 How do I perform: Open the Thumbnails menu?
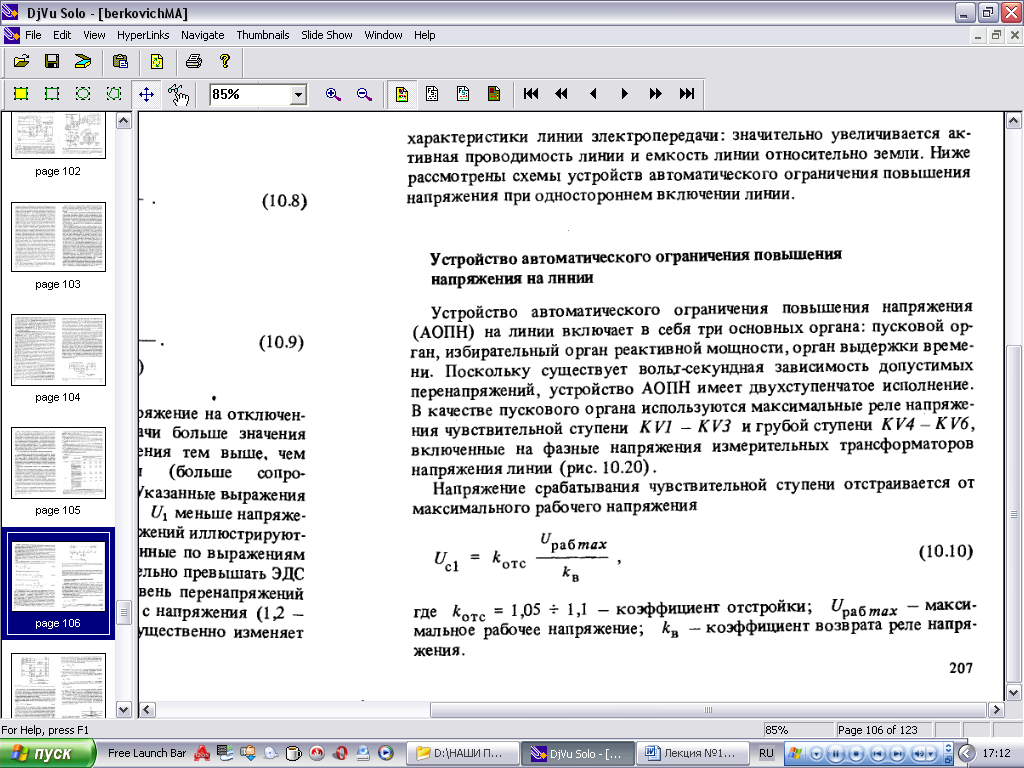point(263,35)
